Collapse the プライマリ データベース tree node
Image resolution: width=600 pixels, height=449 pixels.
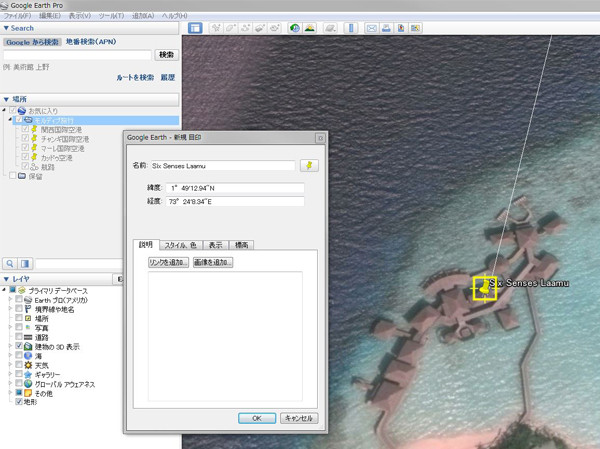[x=4, y=290]
